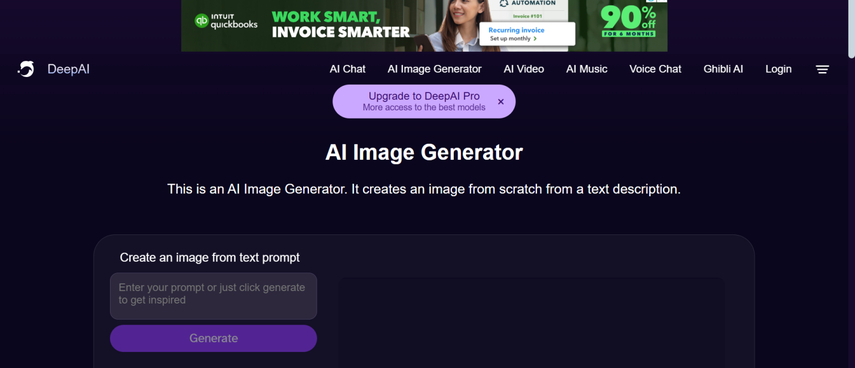Click the 'Create an image from text prompt' label
855x368 pixels.
coord(210,257)
